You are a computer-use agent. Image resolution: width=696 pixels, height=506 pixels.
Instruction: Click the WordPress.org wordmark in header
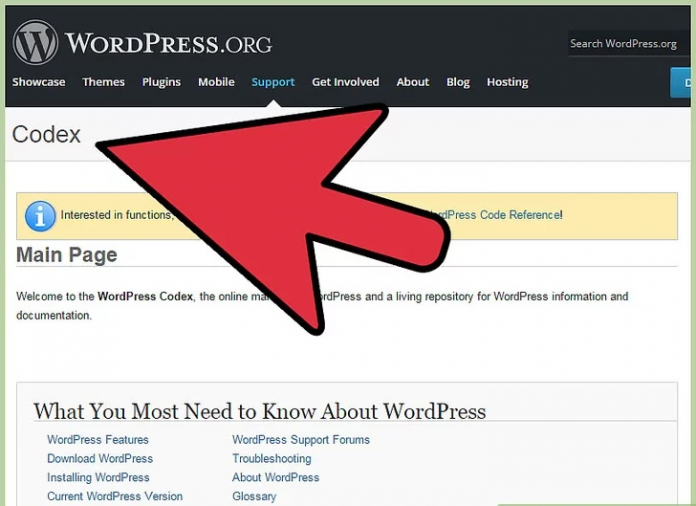(168, 44)
